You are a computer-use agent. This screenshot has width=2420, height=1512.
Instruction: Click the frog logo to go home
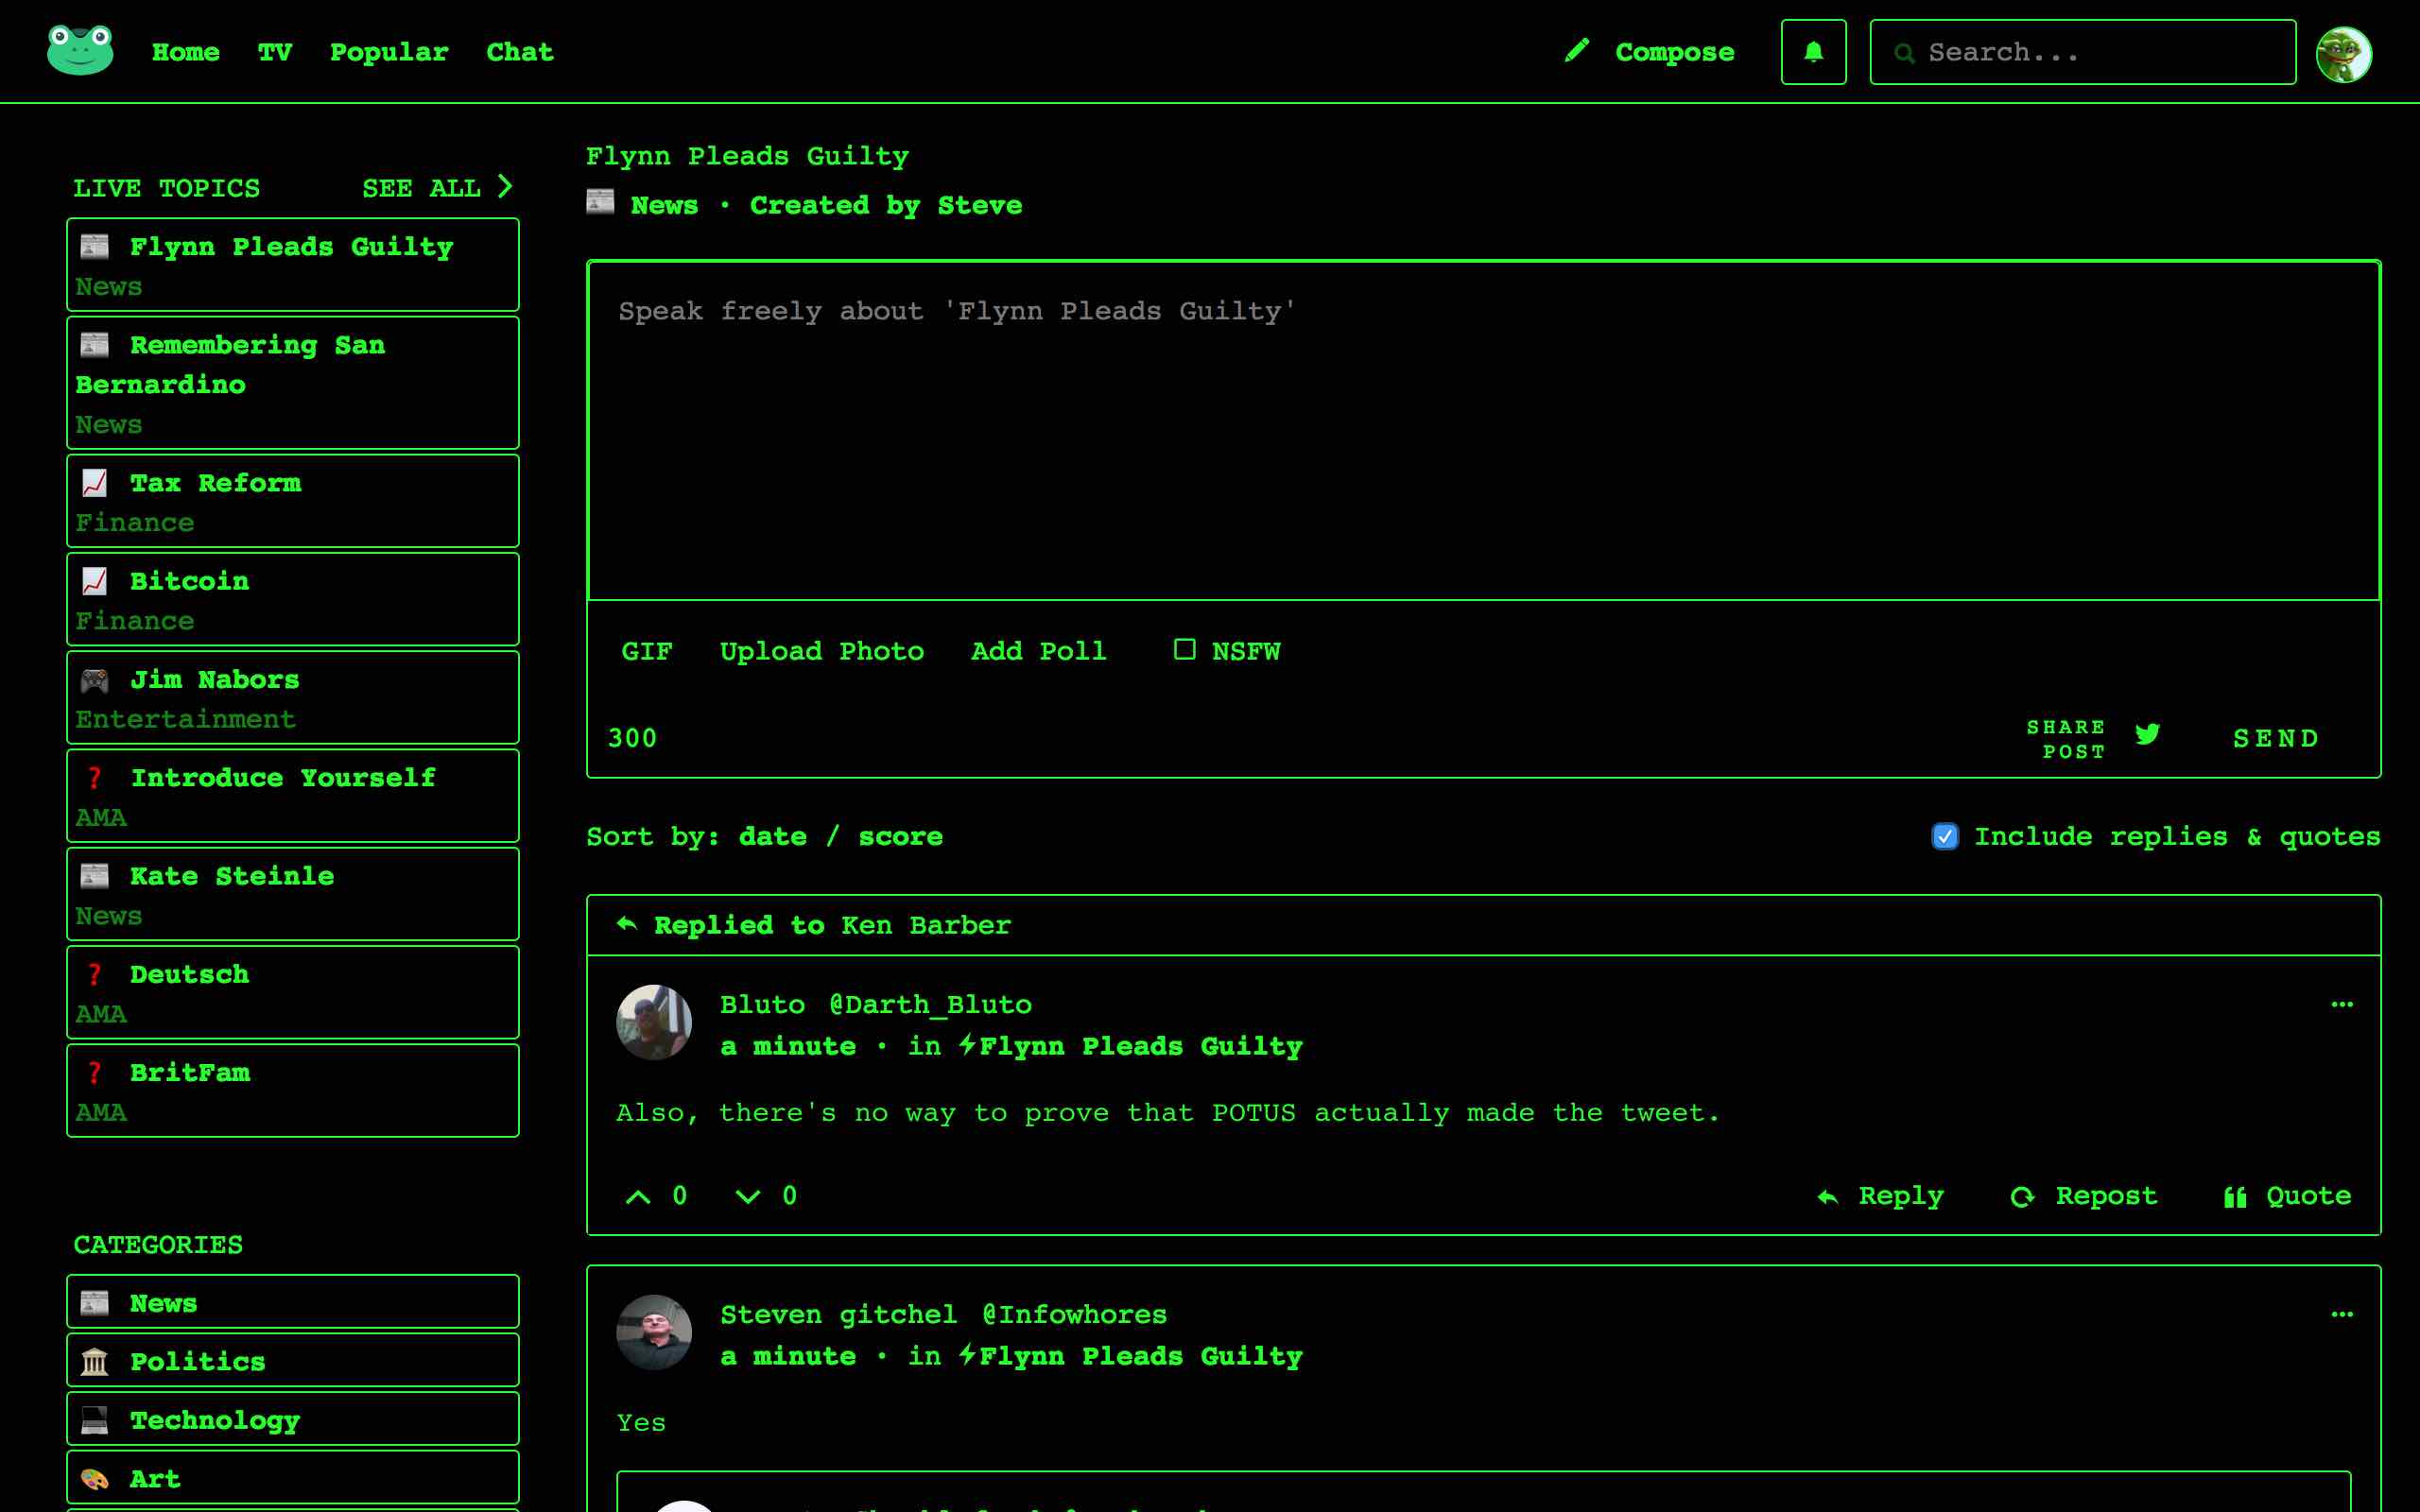(x=78, y=47)
